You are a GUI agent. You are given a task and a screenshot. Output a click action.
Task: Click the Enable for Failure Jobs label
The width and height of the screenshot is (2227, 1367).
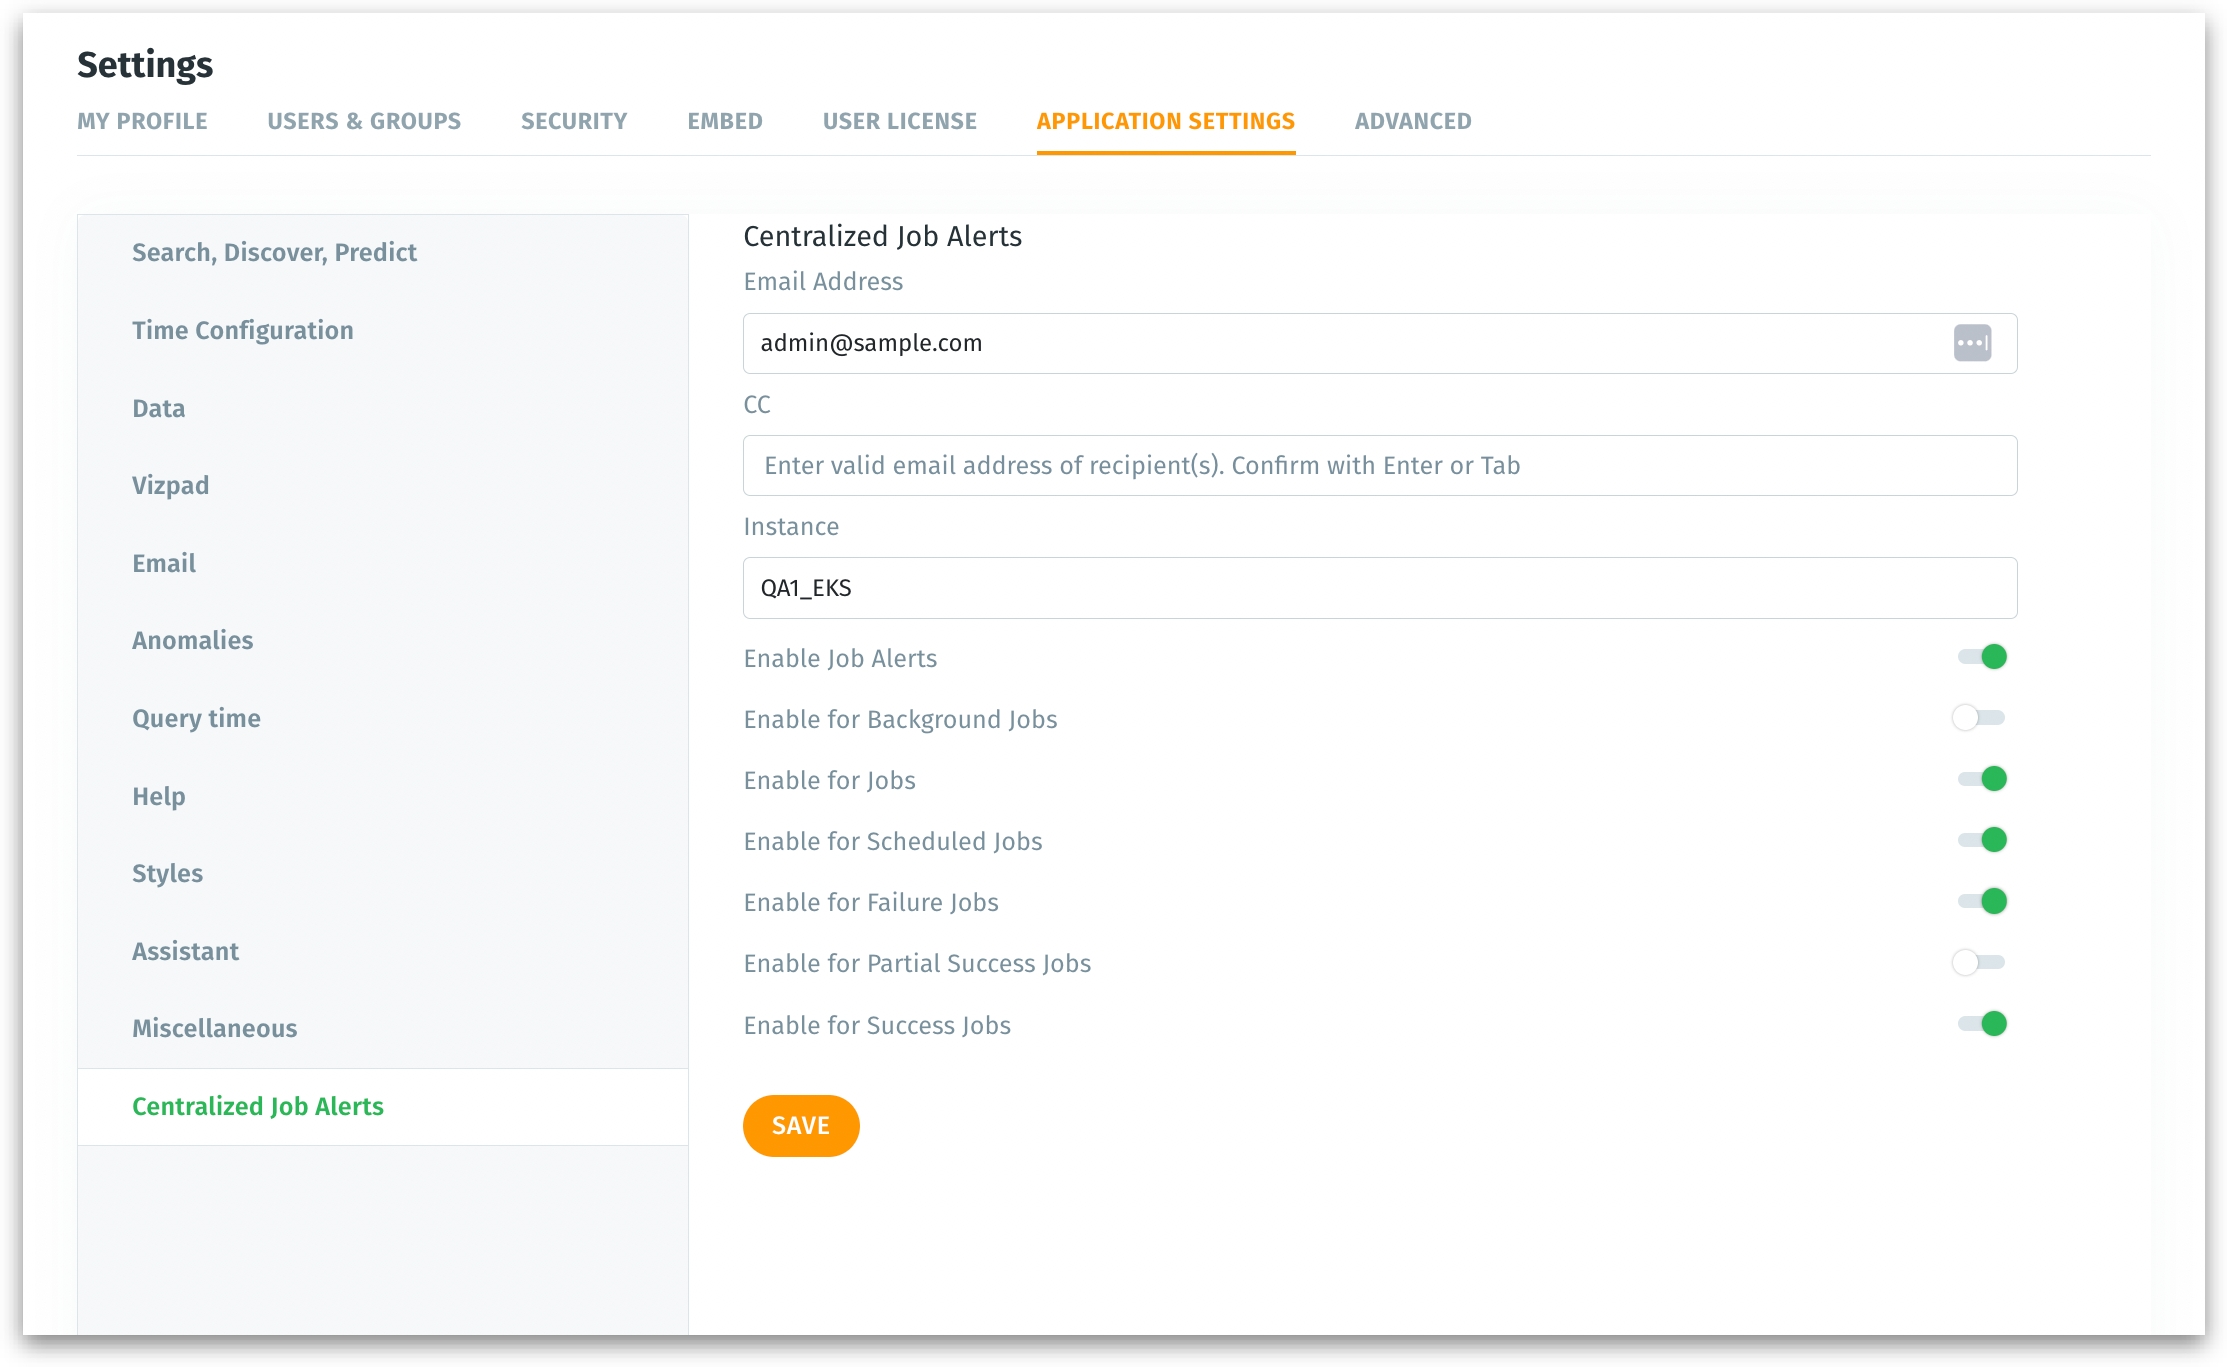(871, 903)
